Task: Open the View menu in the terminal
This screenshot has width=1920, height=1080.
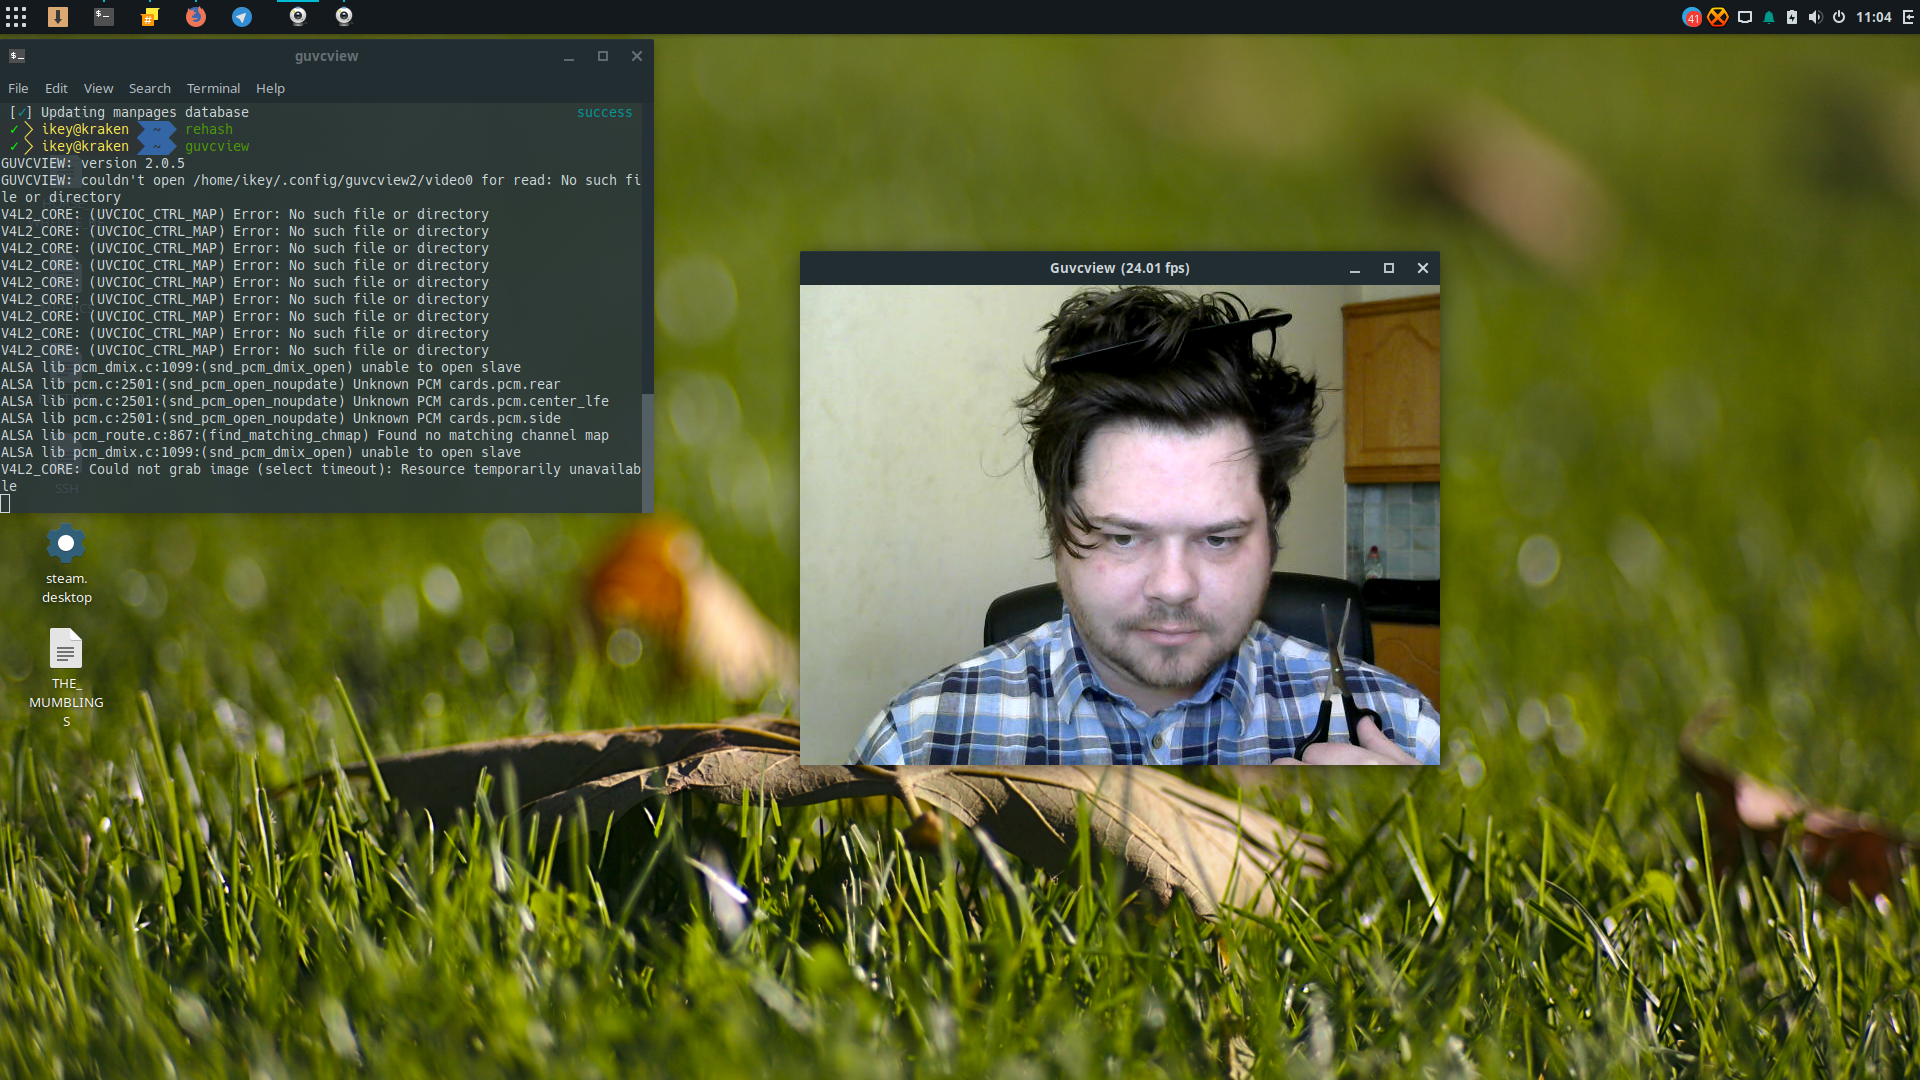Action: click(98, 88)
